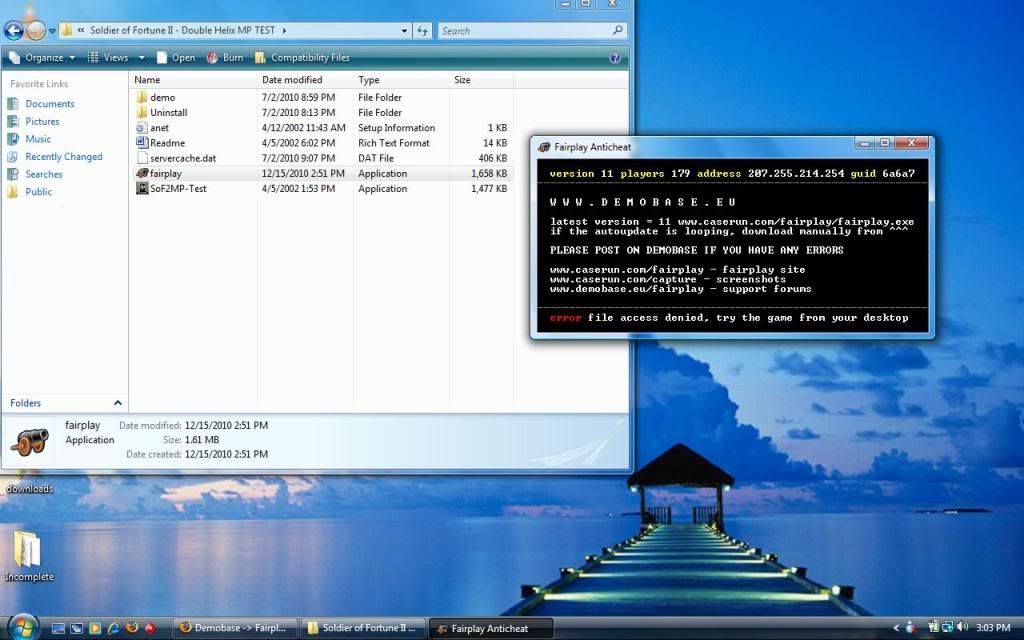Click Open on the Explorer toolbar
The width and height of the screenshot is (1024, 640).
176,57
